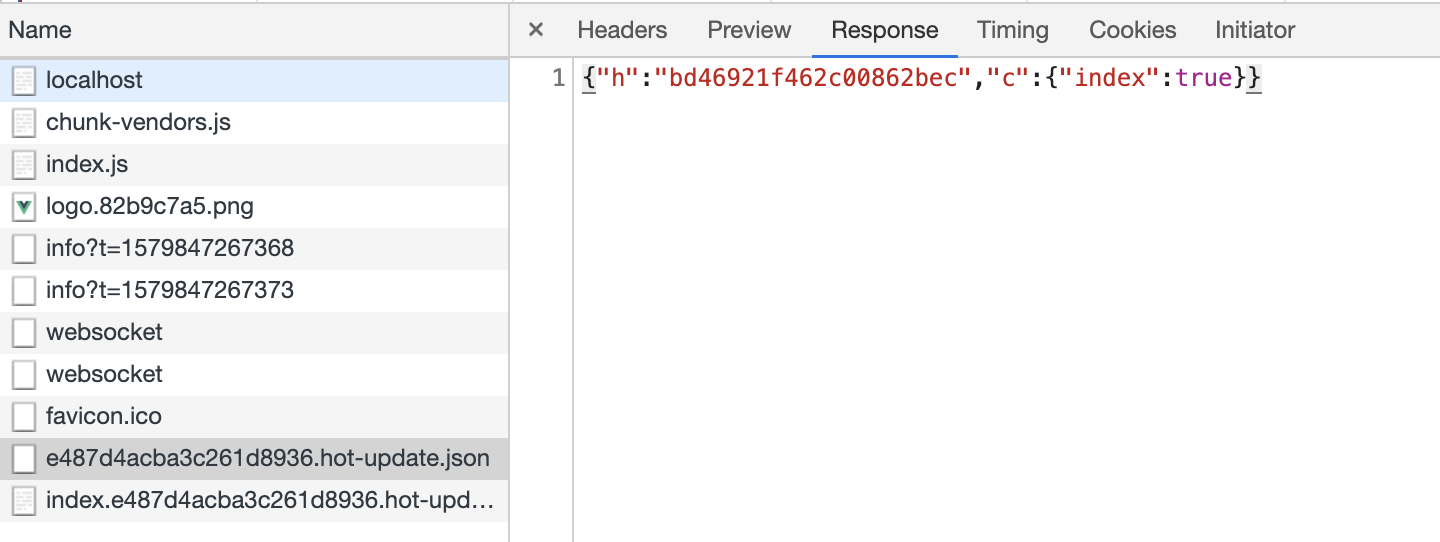Click blank icon of first websocket request
1440x542 pixels.
point(24,333)
